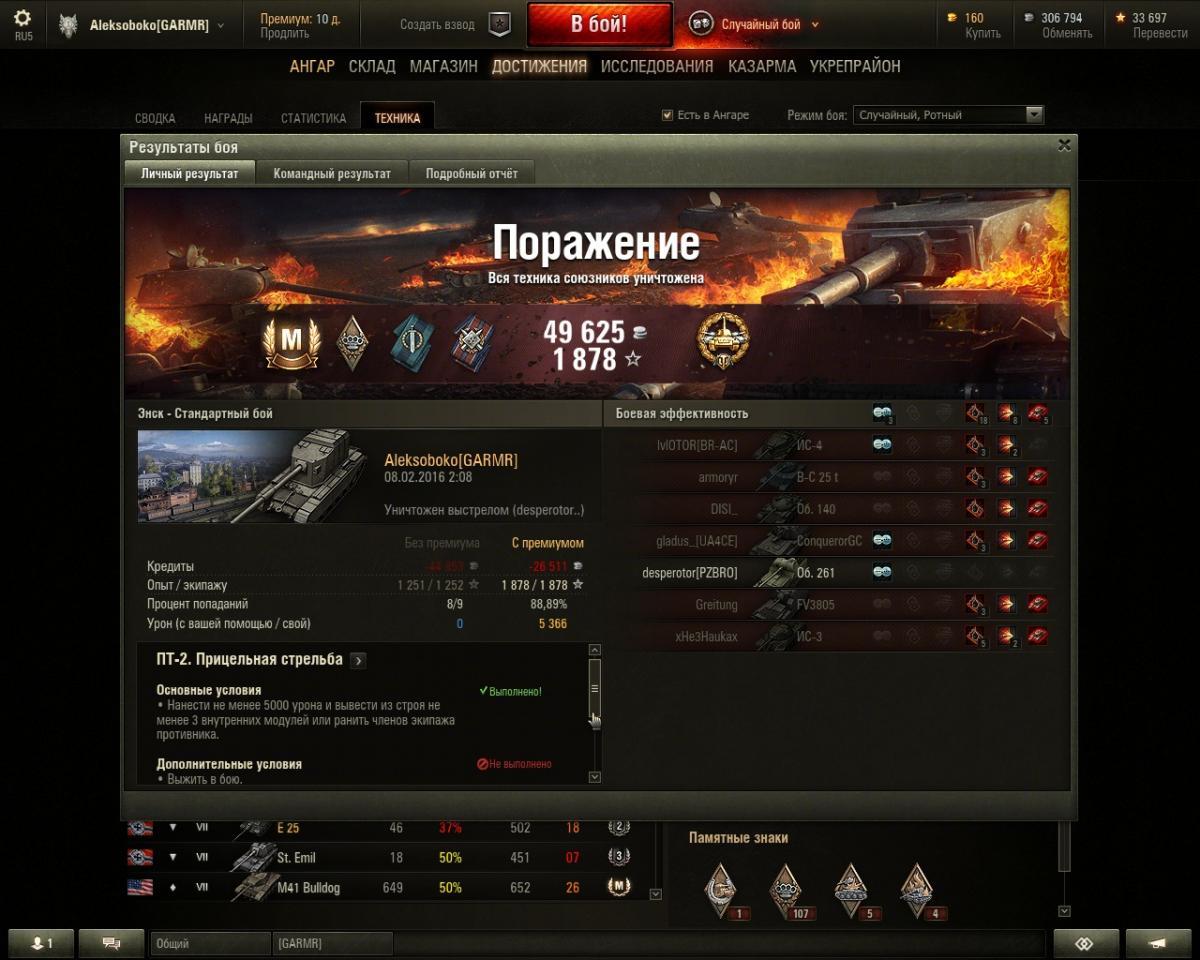Click the mission conditions scrollbar handle
This screenshot has height=960, width=1200.
pos(594,688)
